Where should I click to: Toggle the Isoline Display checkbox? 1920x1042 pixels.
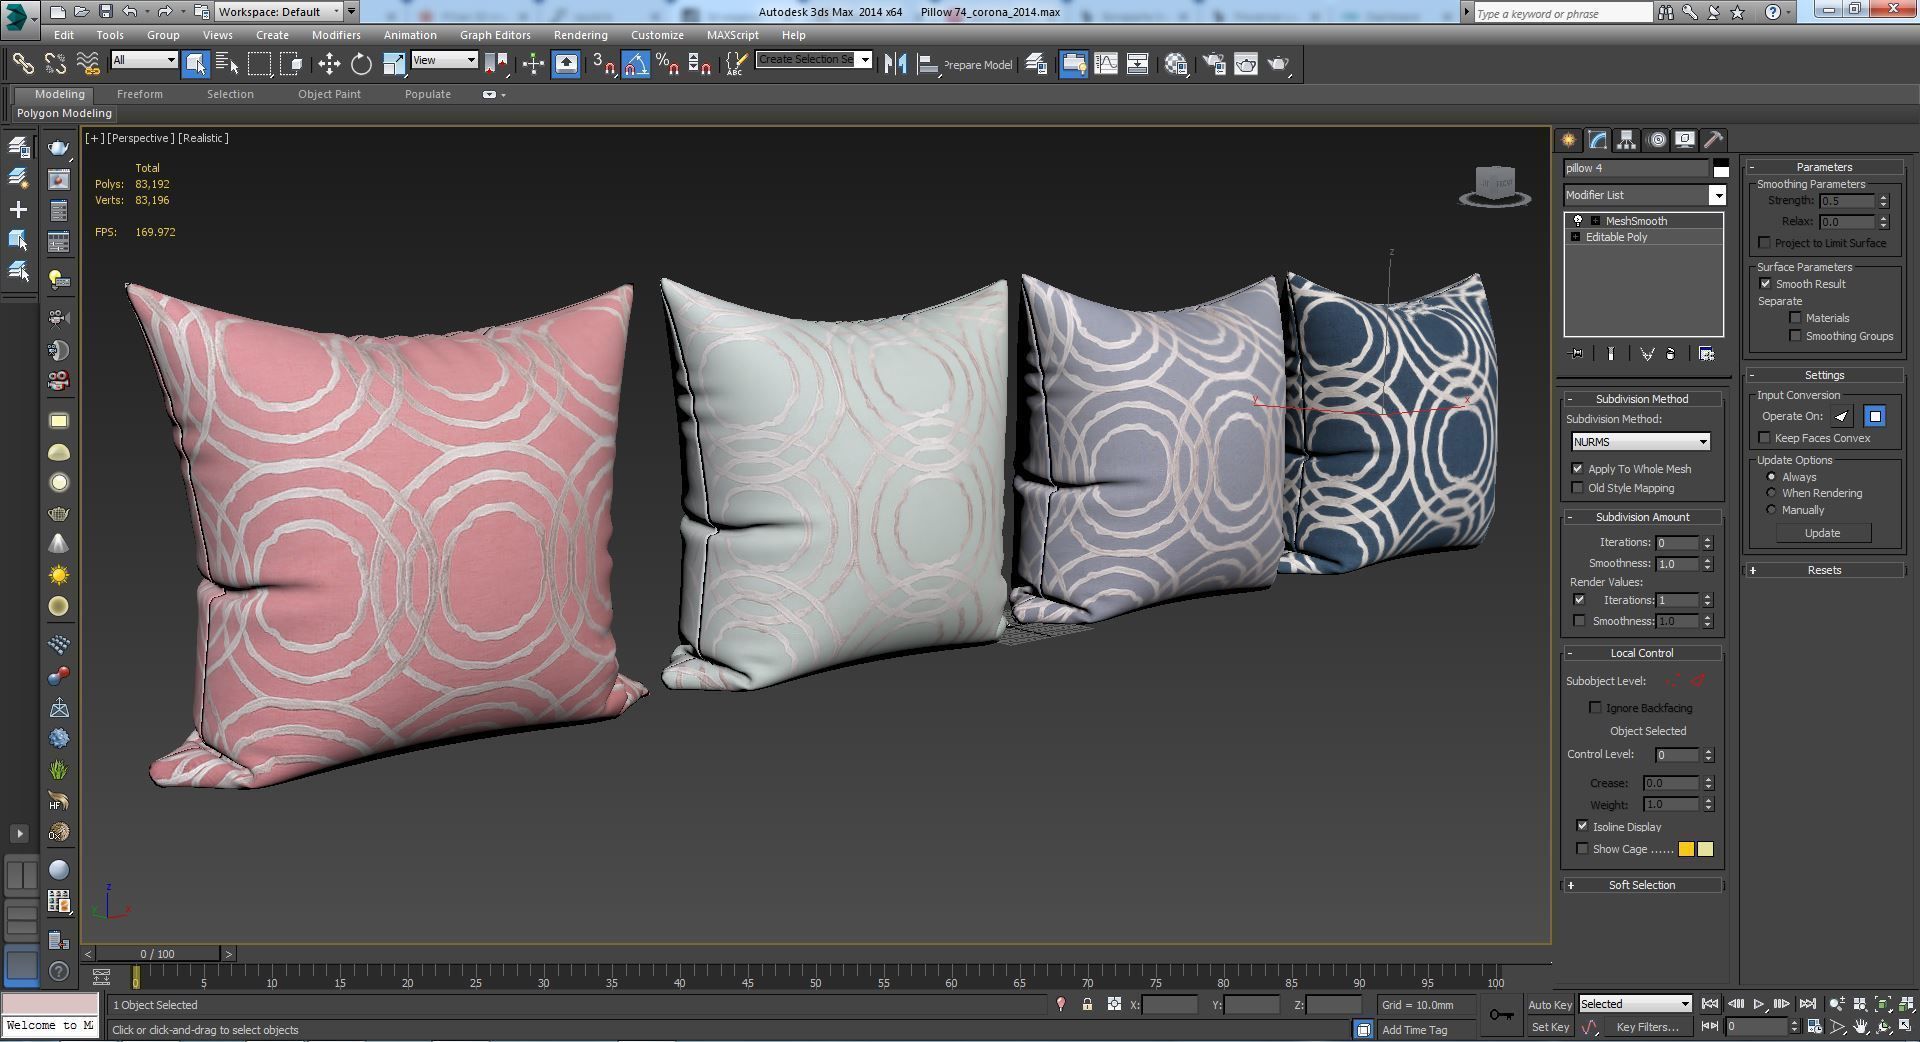tap(1582, 826)
